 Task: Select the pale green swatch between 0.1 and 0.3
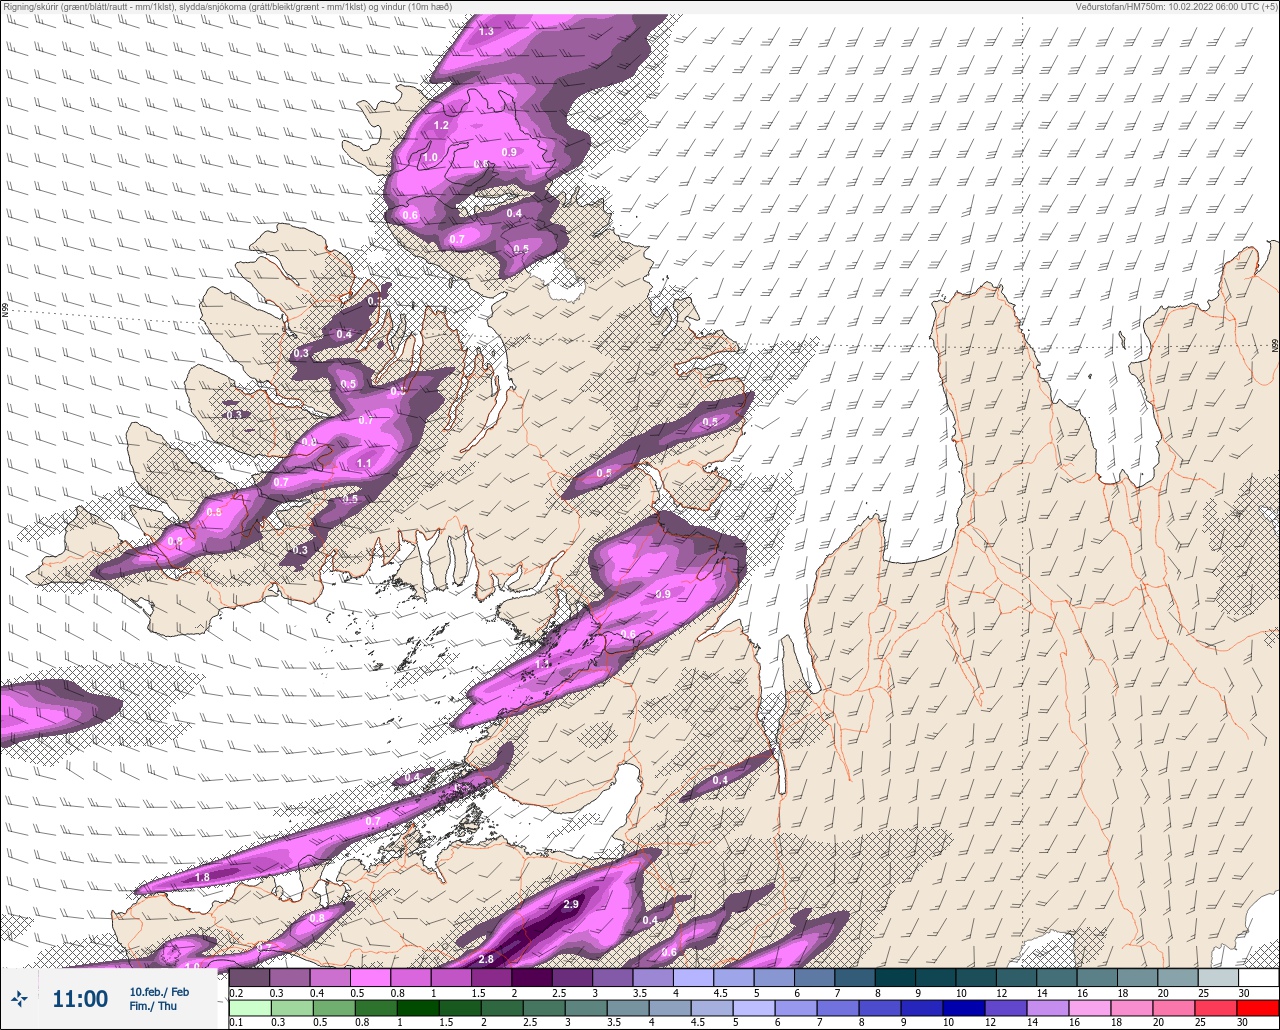tap(249, 1008)
